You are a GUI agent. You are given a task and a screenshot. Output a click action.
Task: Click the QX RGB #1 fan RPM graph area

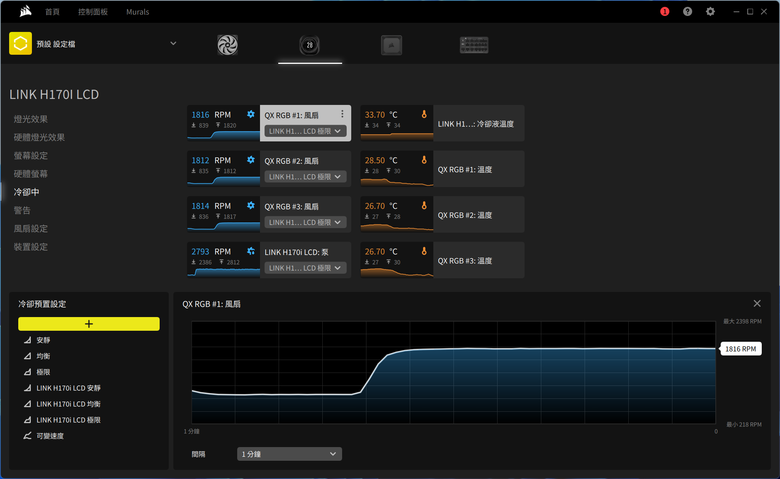pyautogui.click(x=454, y=373)
